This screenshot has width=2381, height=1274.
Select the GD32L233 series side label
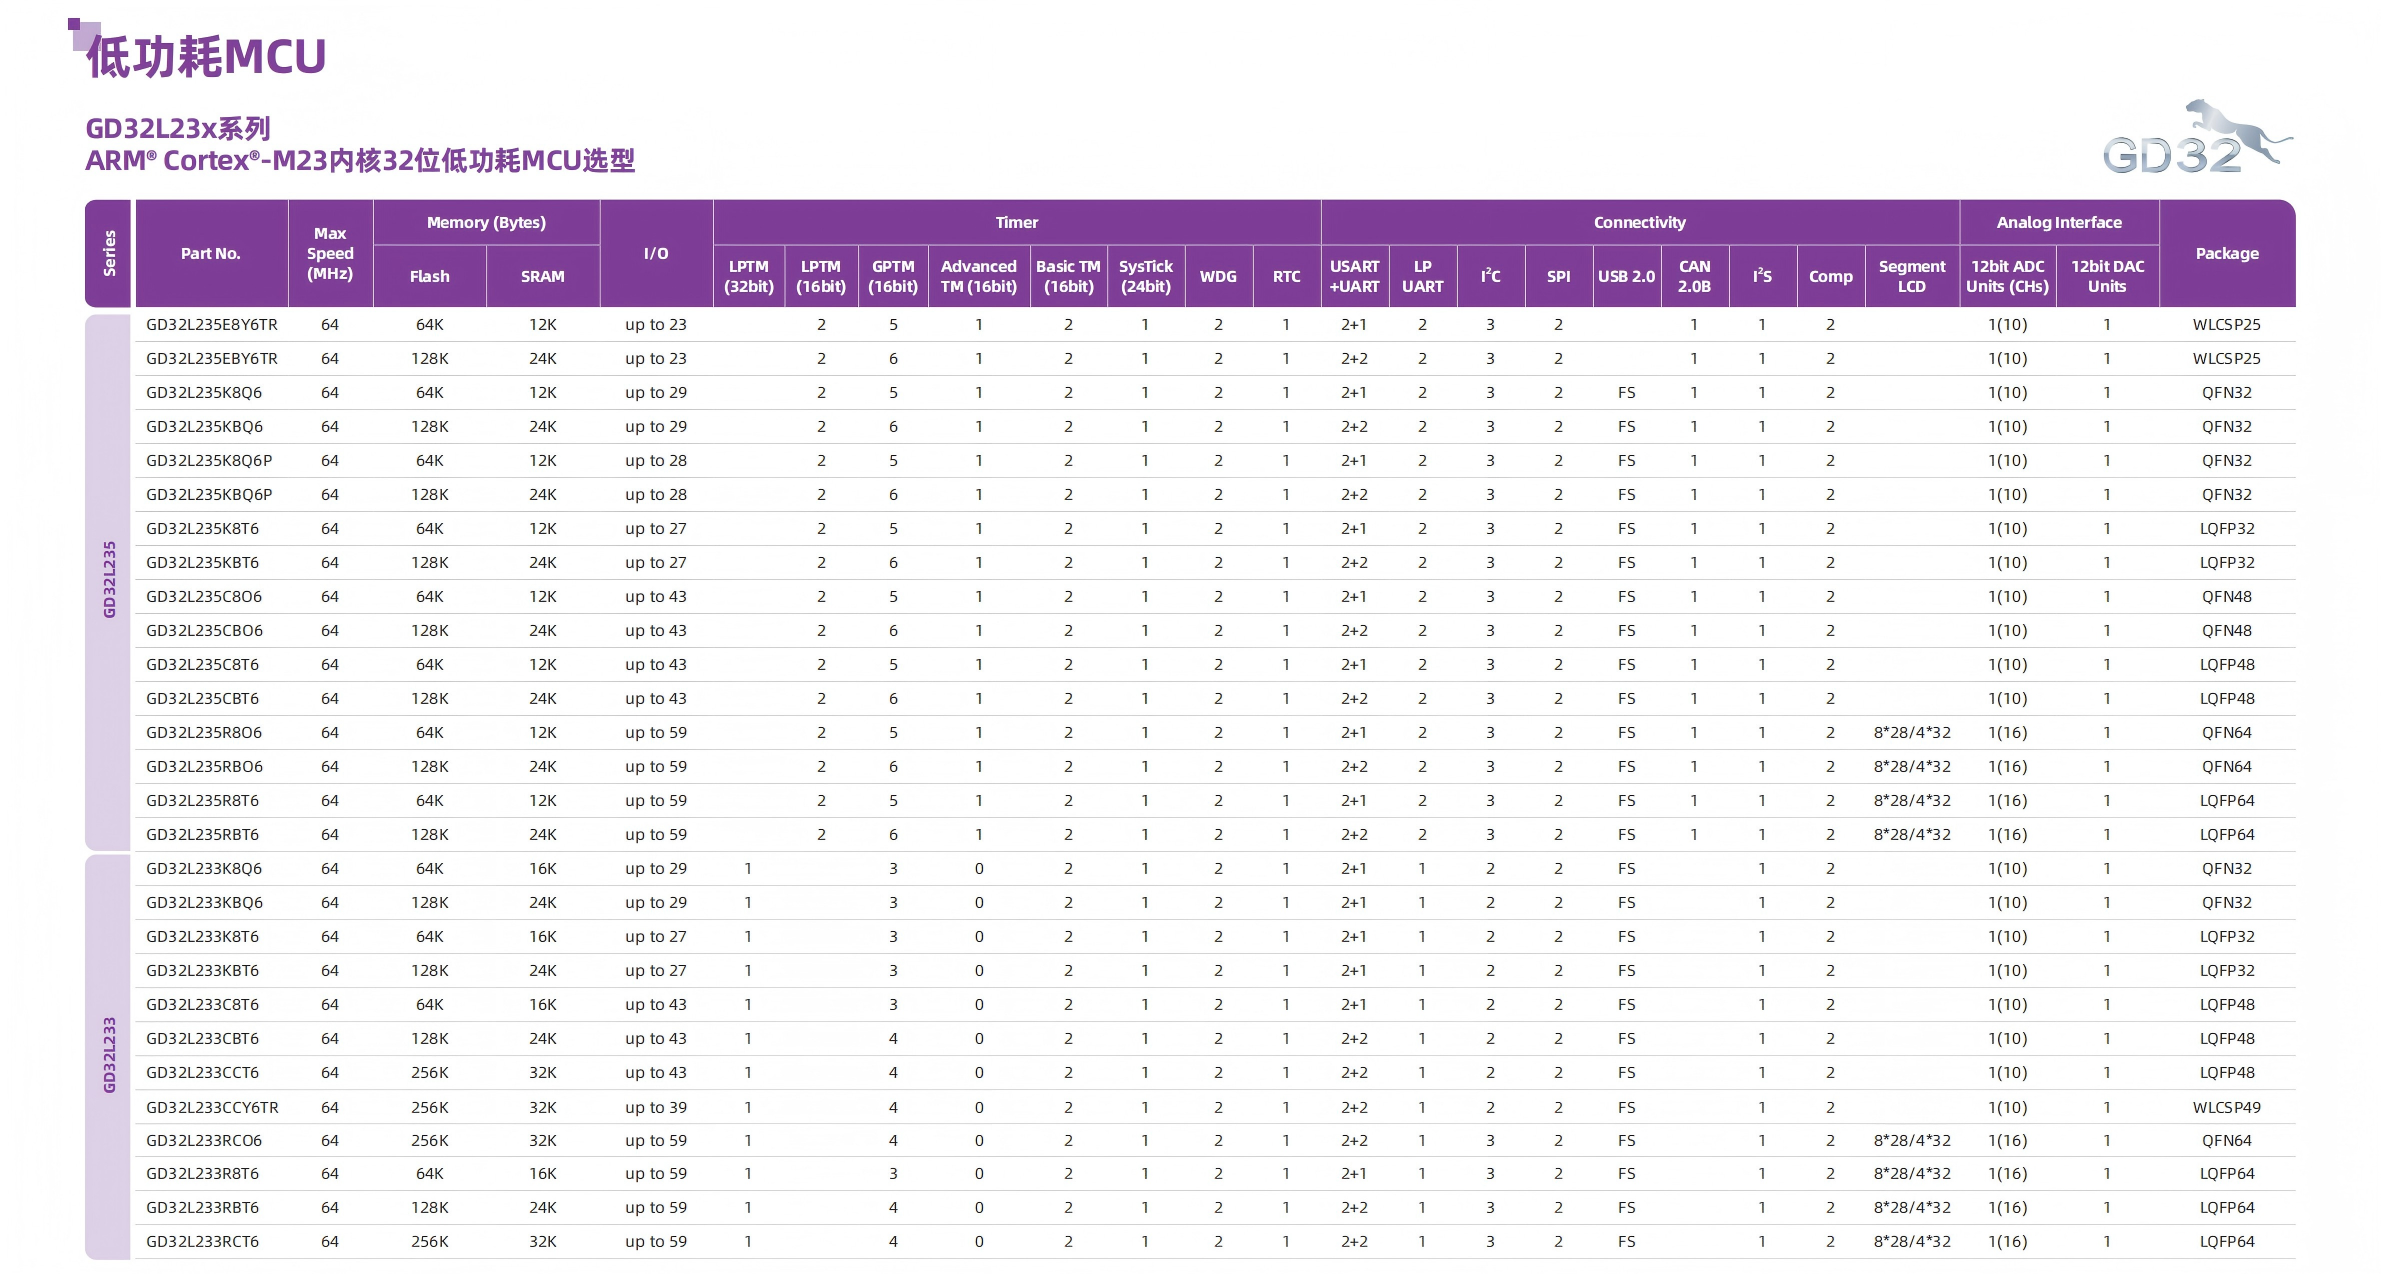click(109, 1055)
